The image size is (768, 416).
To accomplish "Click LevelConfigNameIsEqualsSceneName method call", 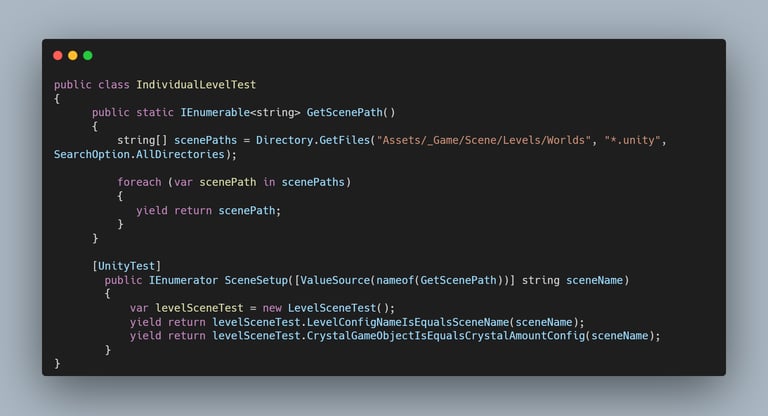I will click(408, 322).
